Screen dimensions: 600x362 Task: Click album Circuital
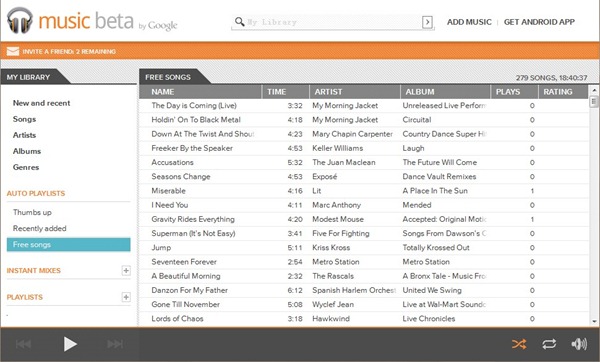(x=417, y=120)
